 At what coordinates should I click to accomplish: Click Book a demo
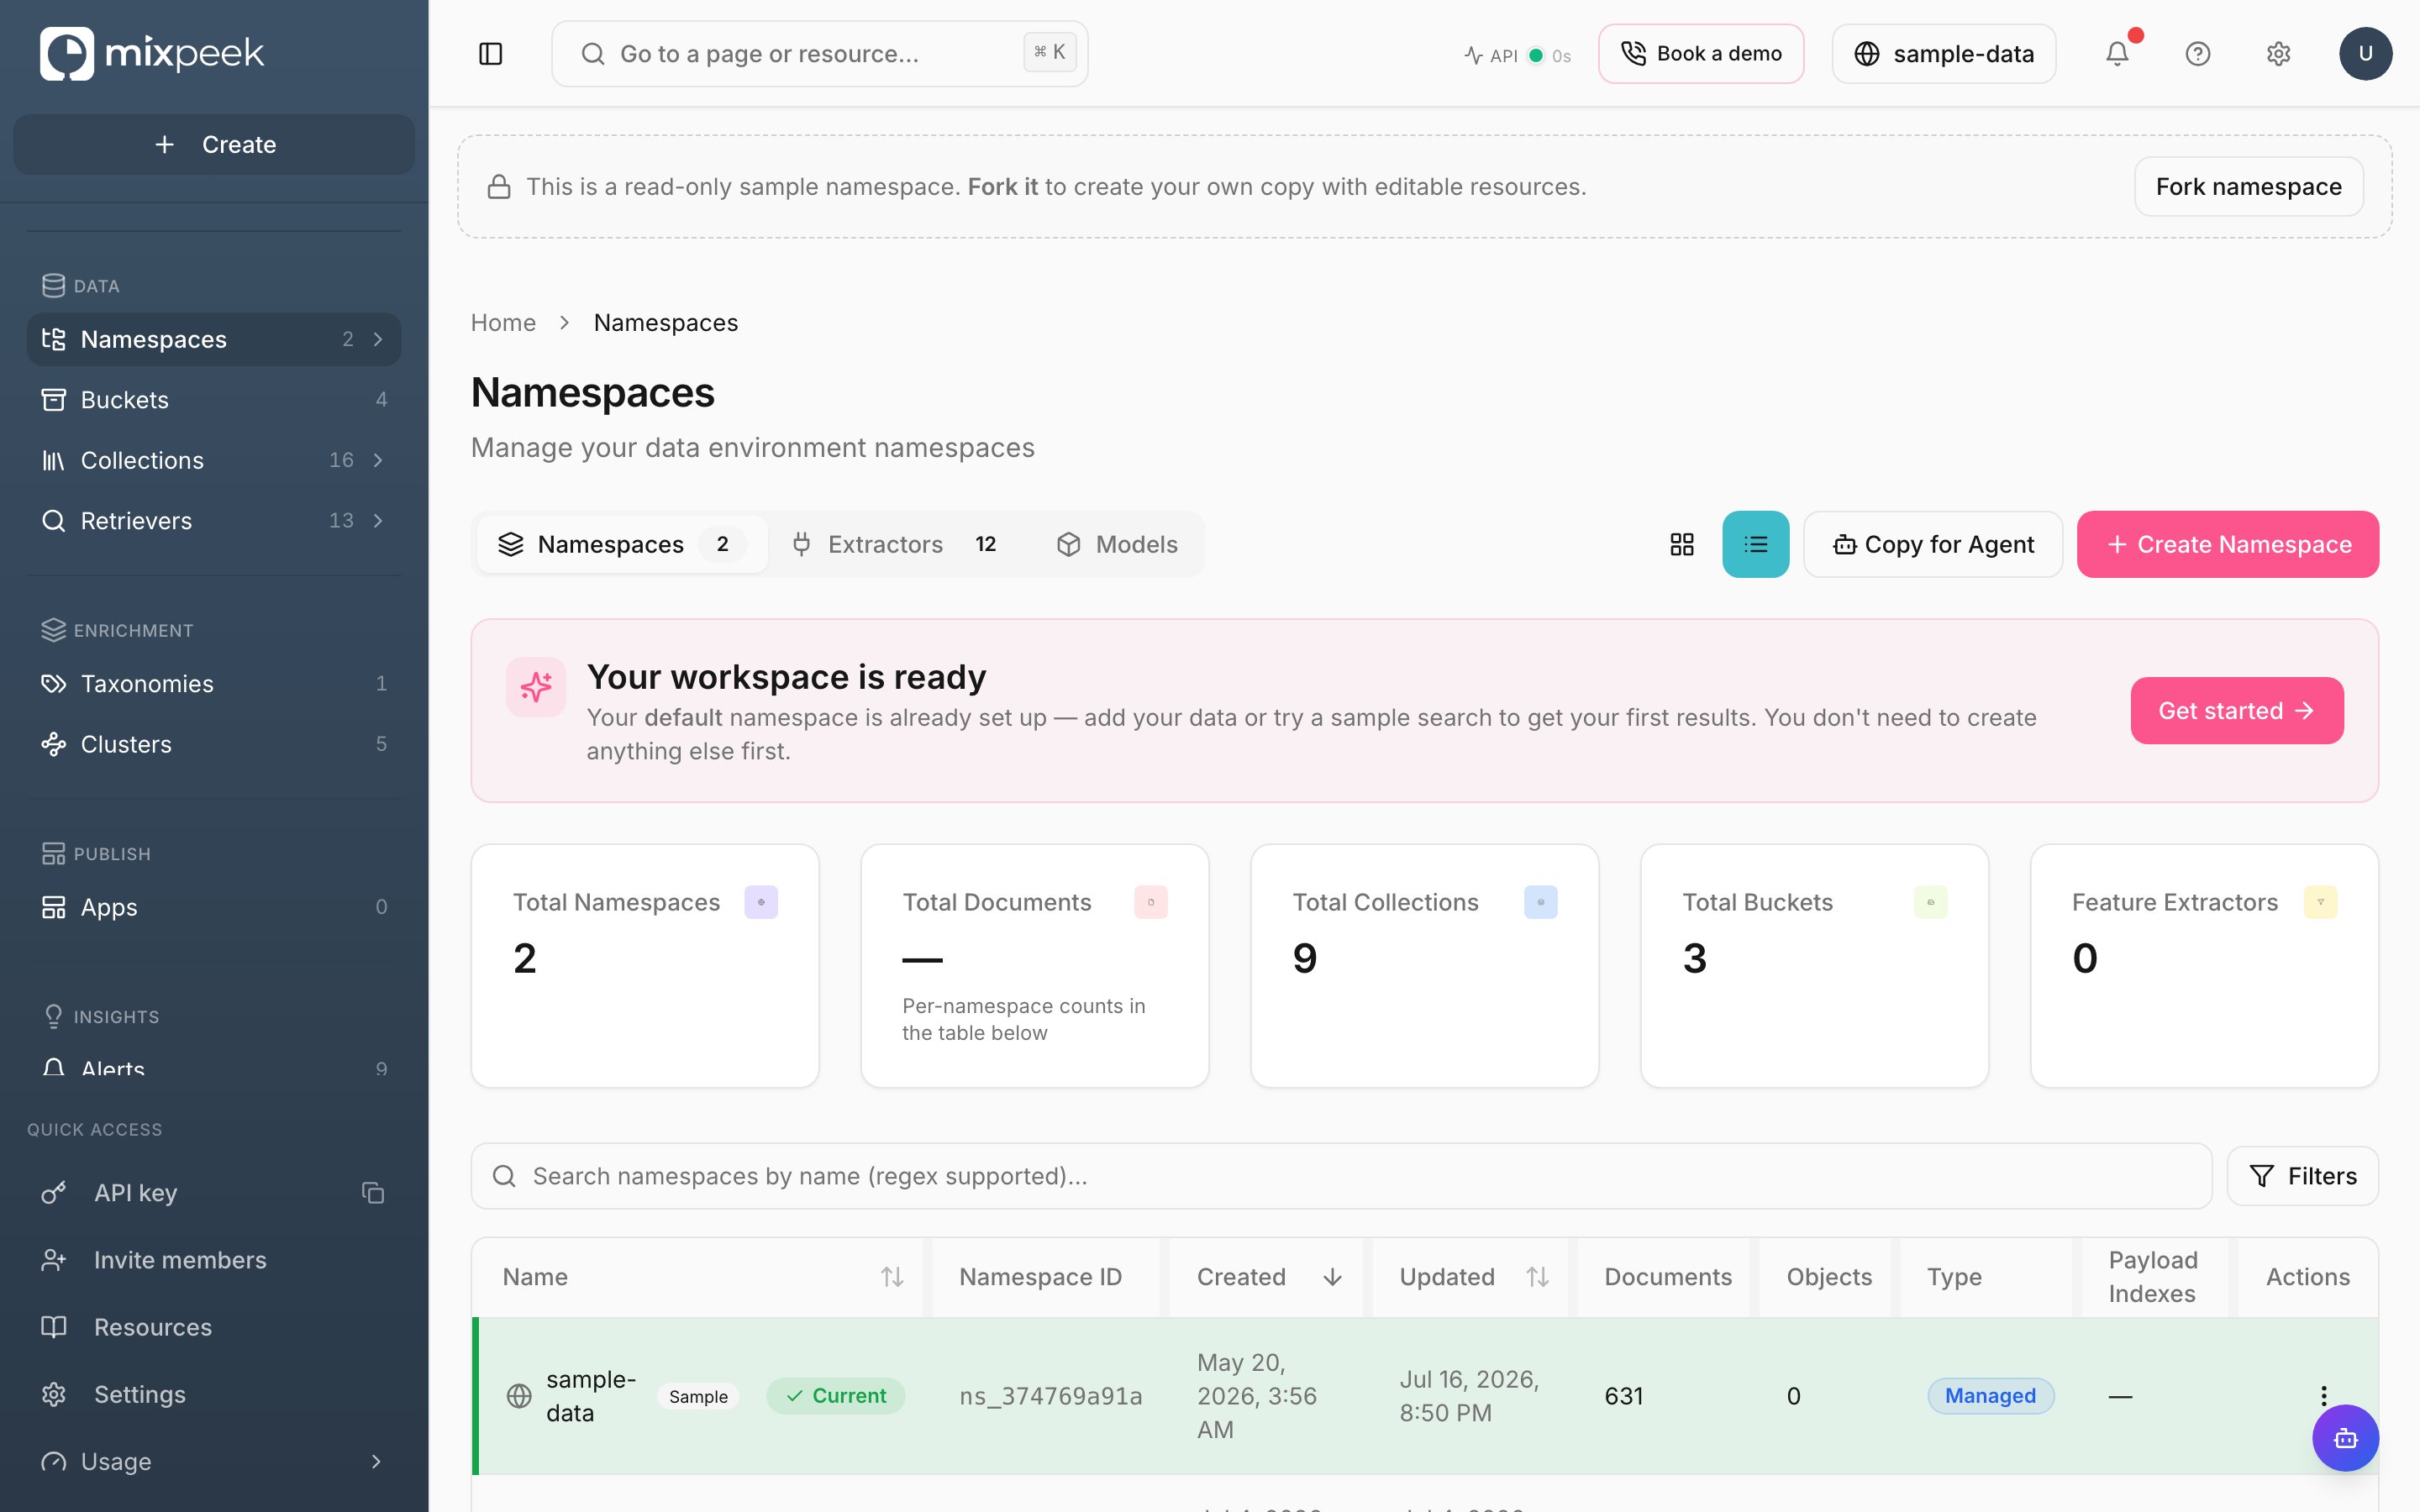point(1700,54)
